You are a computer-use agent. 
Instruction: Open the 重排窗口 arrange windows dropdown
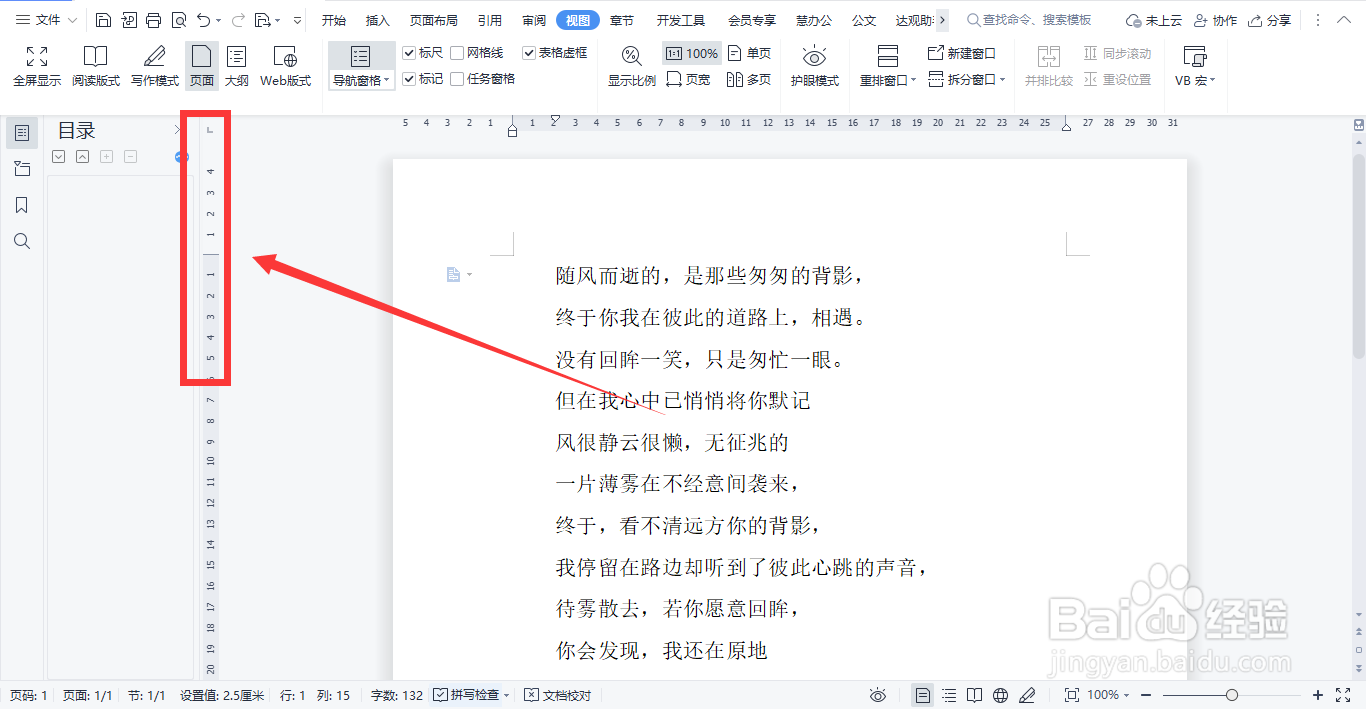tap(888, 81)
